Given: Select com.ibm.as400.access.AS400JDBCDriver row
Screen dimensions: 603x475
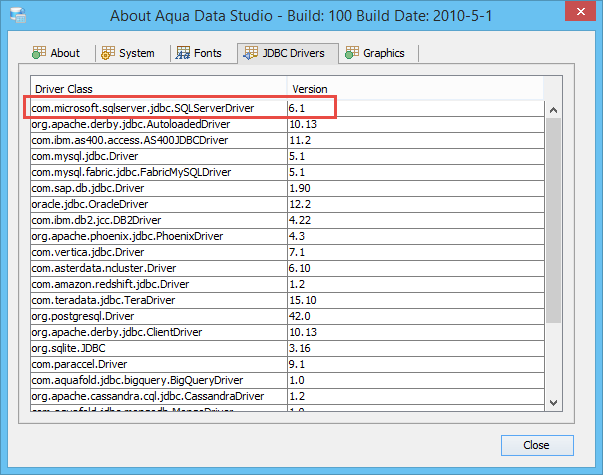Looking at the screenshot, I should [x=287, y=140].
